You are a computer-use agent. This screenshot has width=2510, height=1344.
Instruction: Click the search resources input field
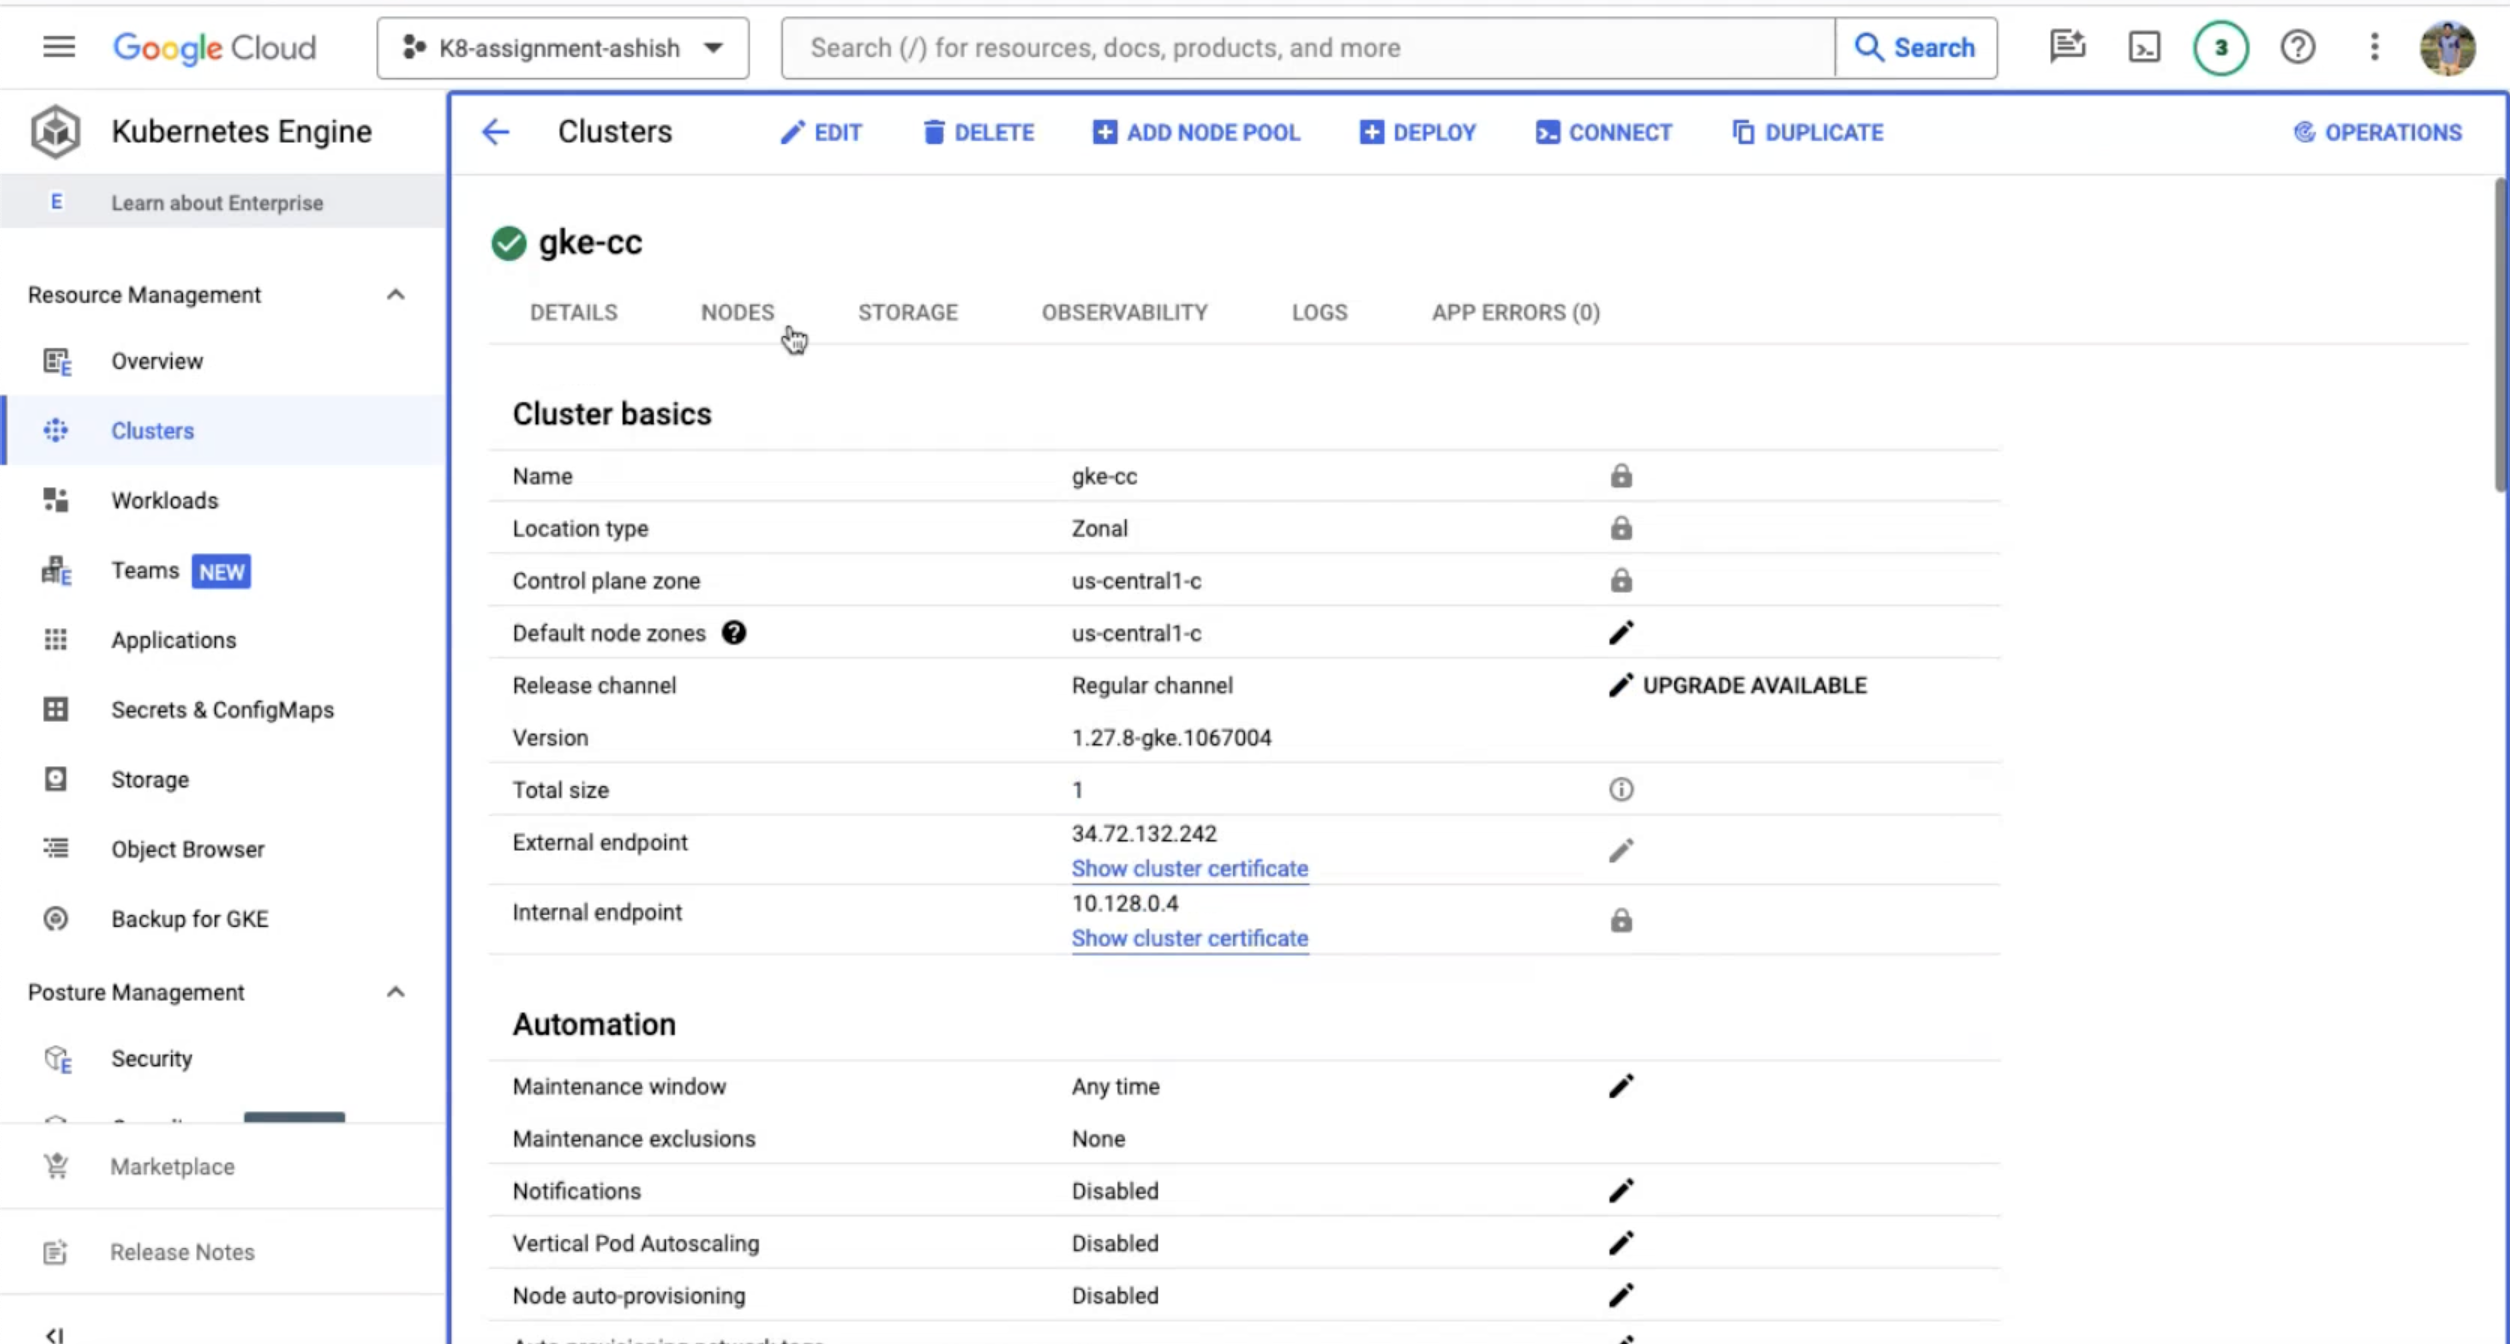point(1306,48)
